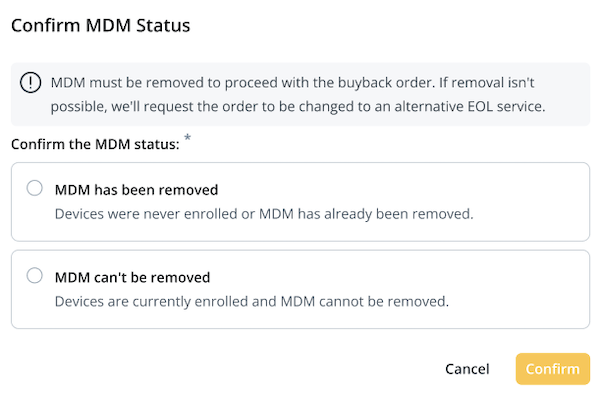Click 'MDM cannot be removed' phrase in description

pos(364,302)
